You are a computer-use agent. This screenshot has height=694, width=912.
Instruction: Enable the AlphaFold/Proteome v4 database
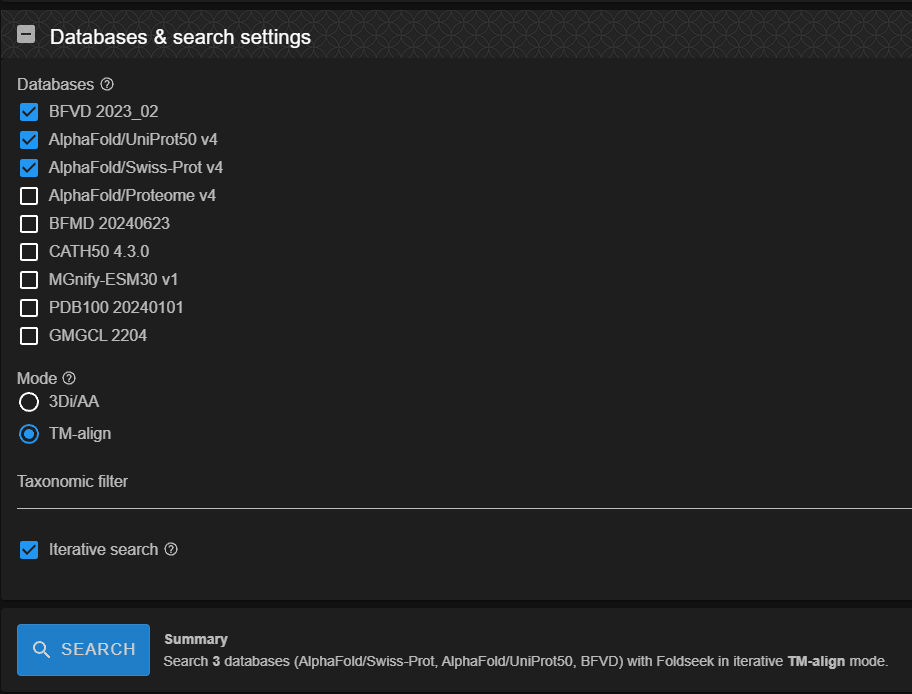(29, 196)
